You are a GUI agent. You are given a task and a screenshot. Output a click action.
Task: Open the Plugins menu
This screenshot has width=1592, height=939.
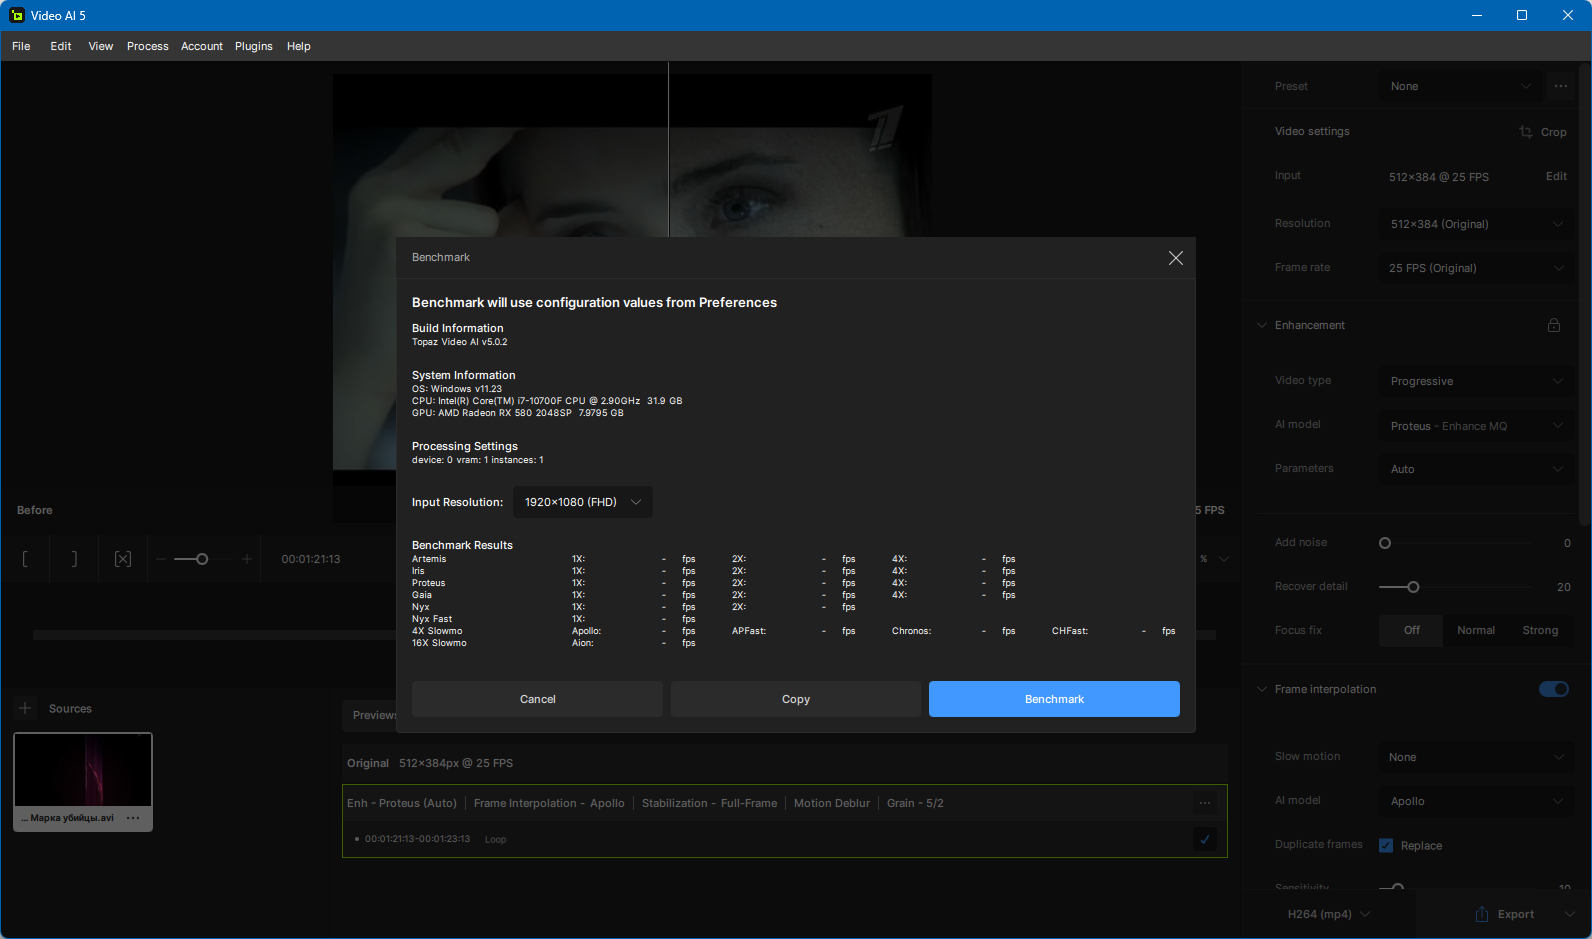[254, 46]
